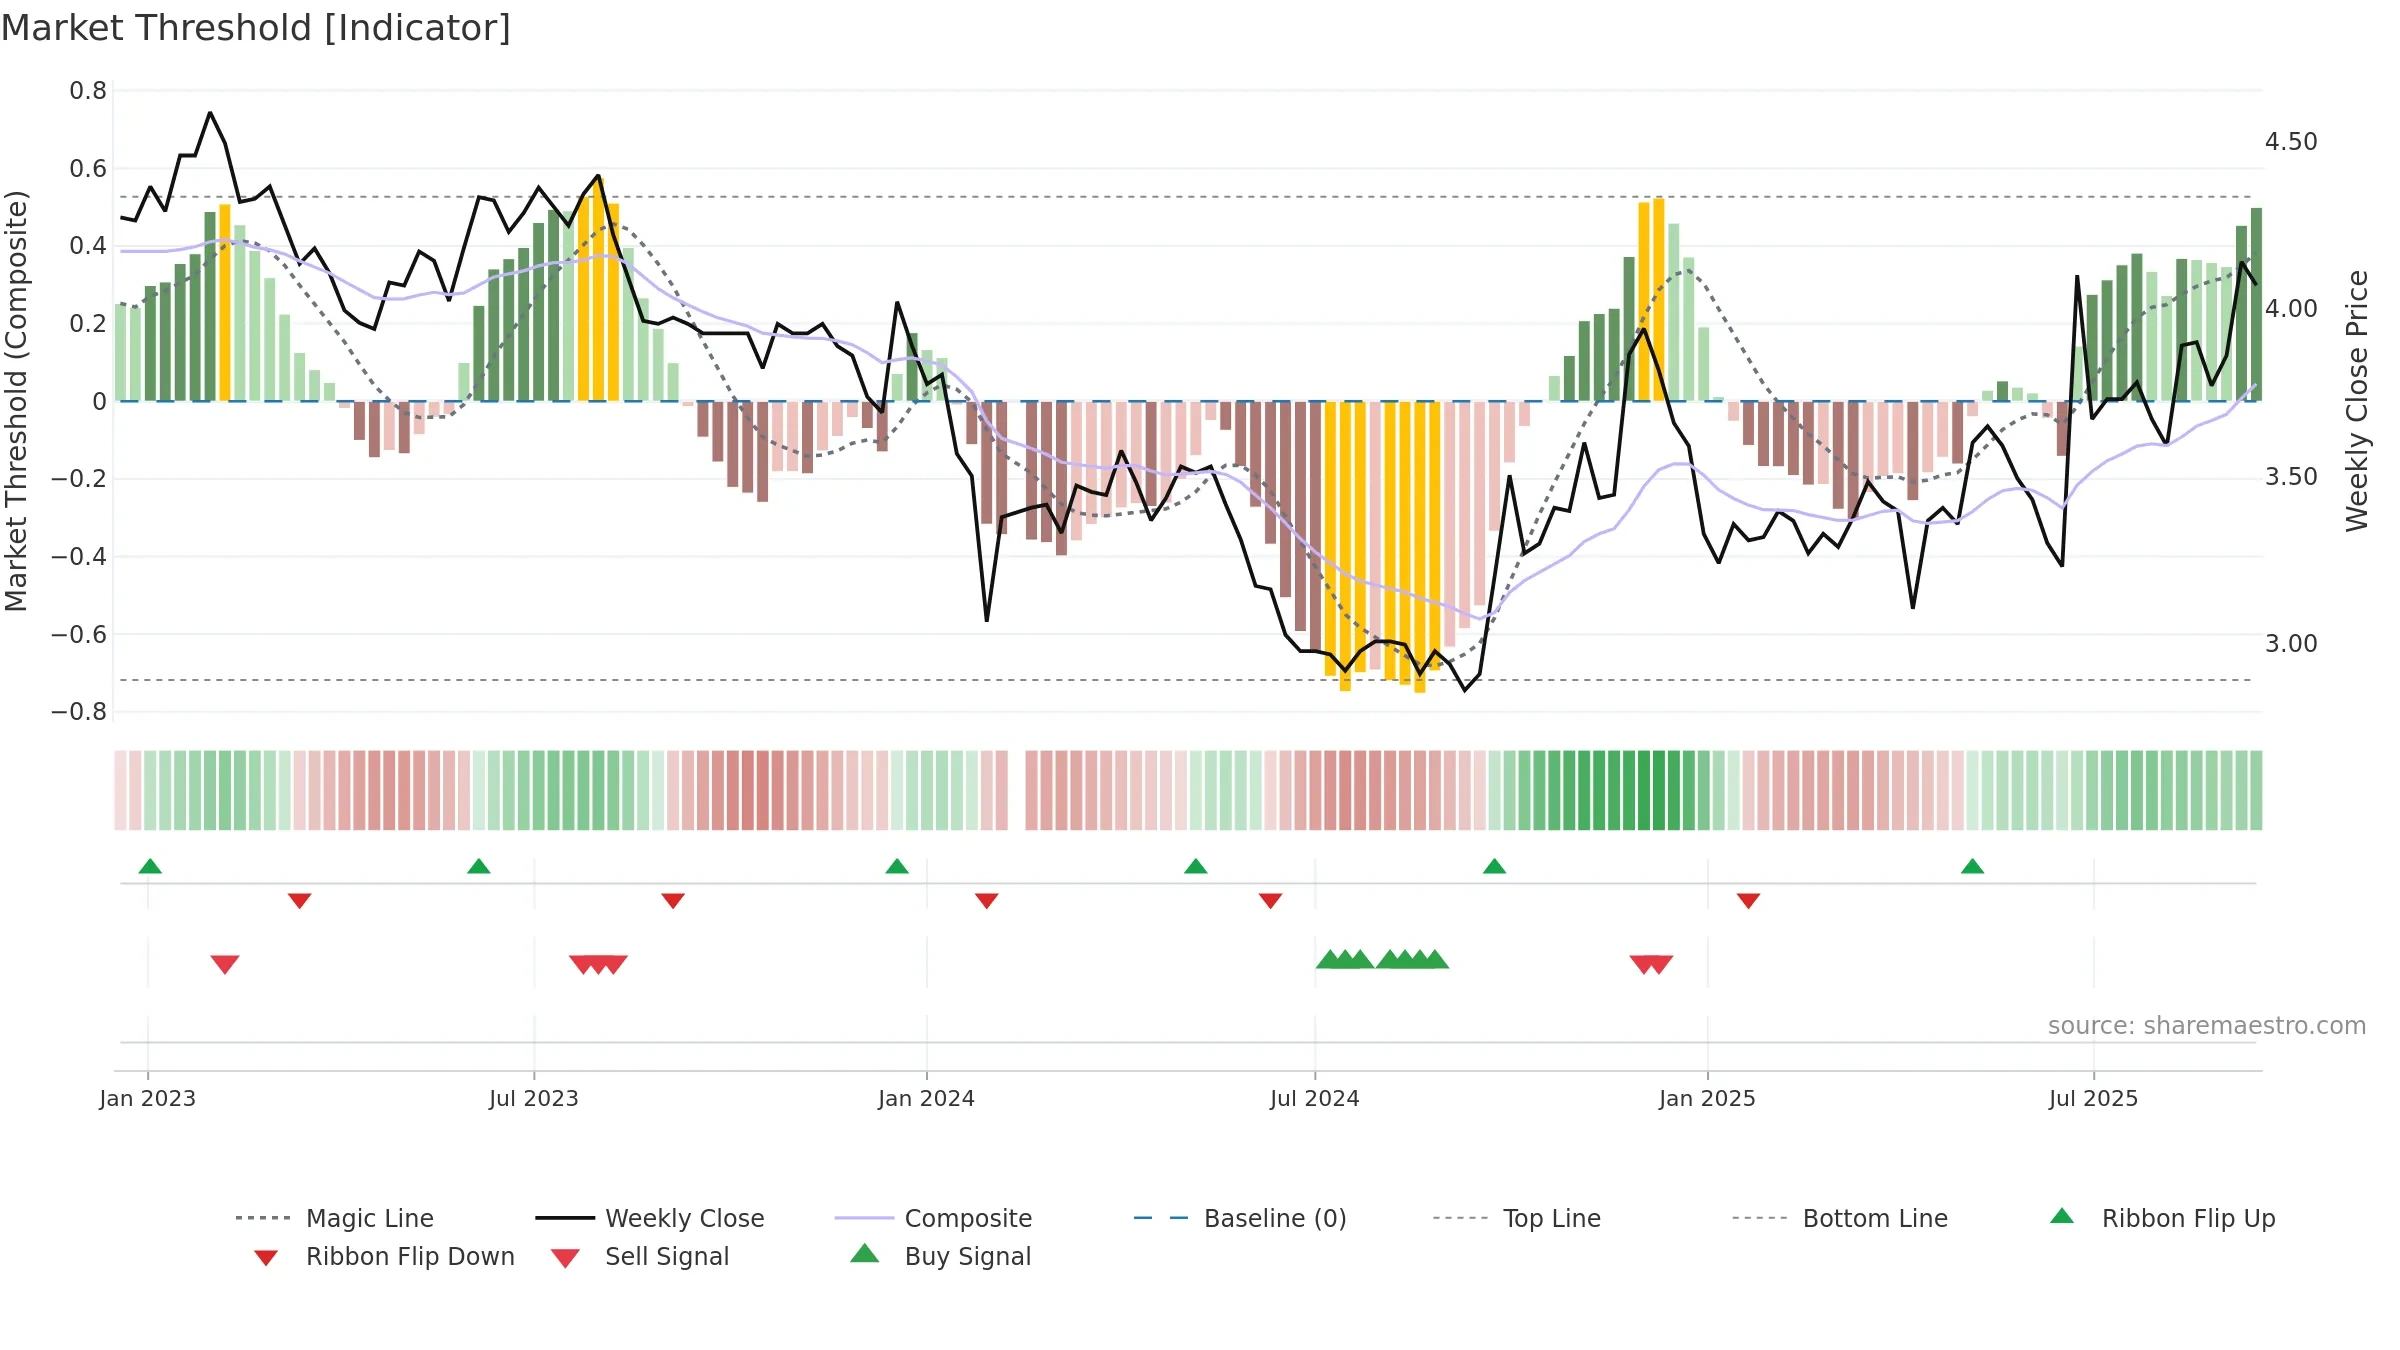Toggle the Magic Line legend entry

click(334, 1218)
